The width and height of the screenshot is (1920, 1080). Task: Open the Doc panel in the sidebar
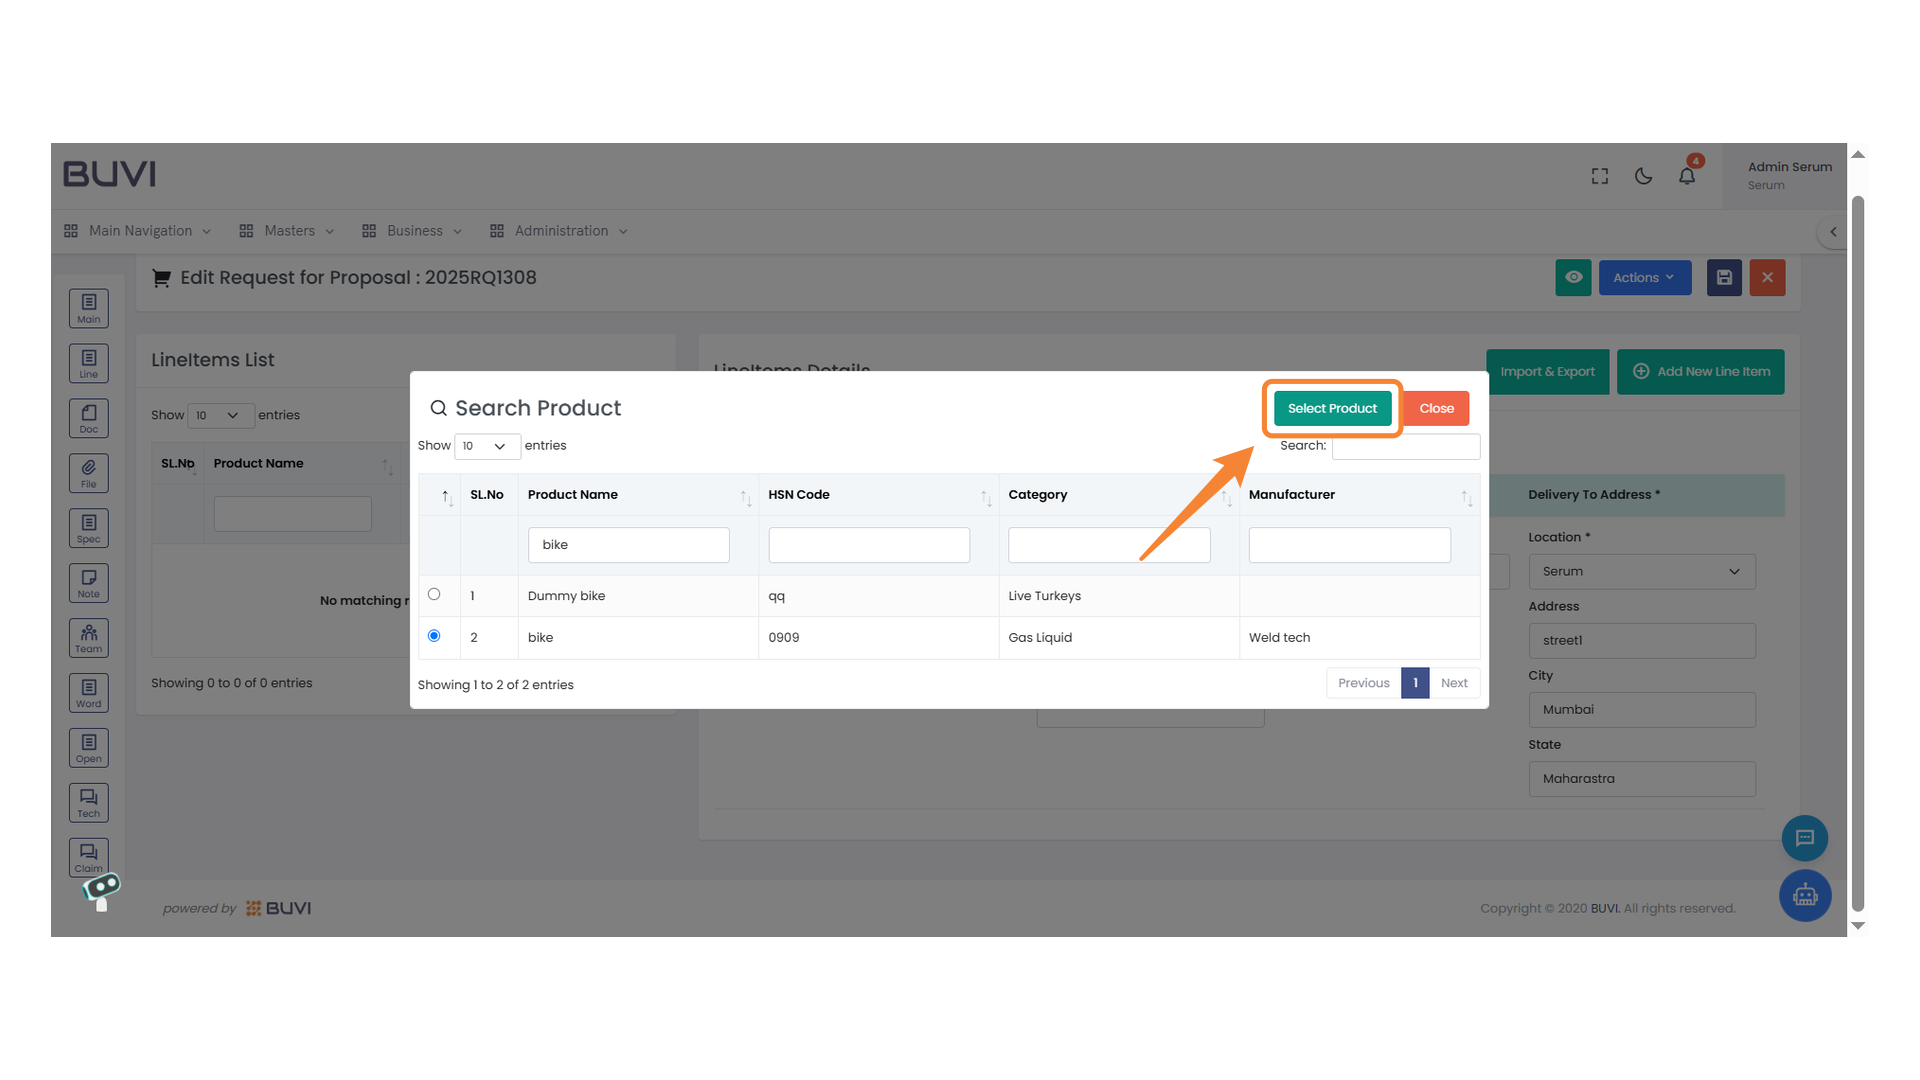click(x=88, y=417)
